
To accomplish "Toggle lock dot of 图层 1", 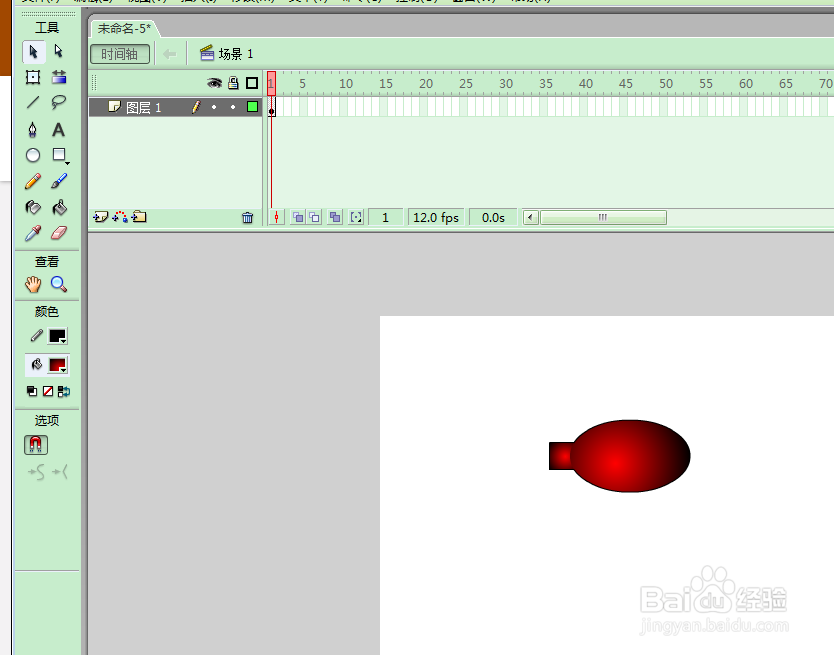I will click(232, 107).
